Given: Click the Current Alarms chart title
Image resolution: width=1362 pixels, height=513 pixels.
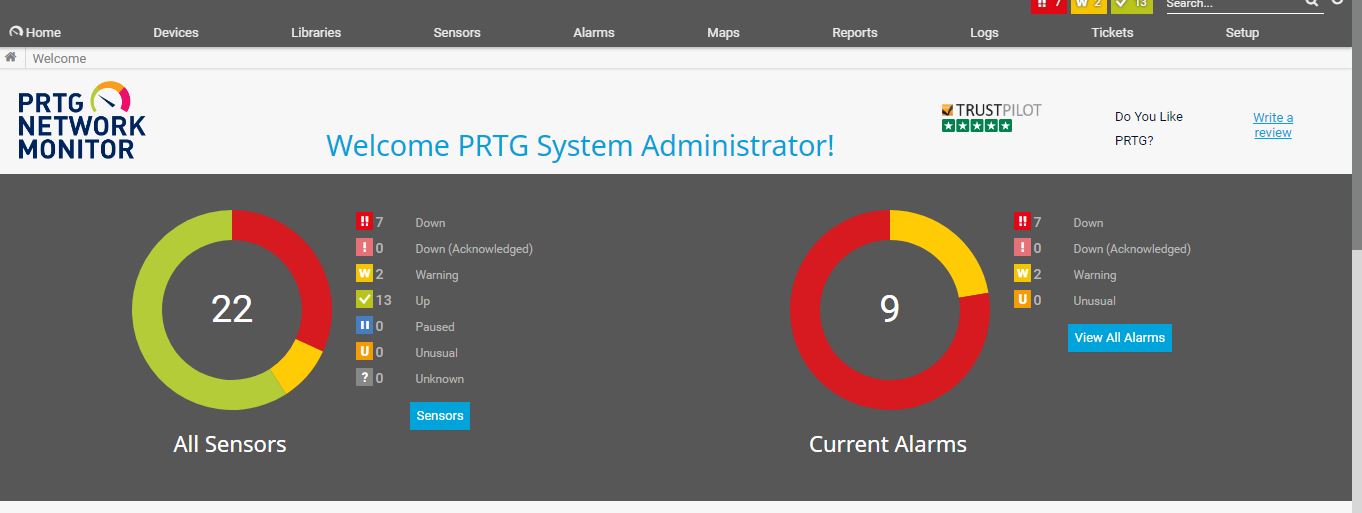Looking at the screenshot, I should click(x=888, y=444).
